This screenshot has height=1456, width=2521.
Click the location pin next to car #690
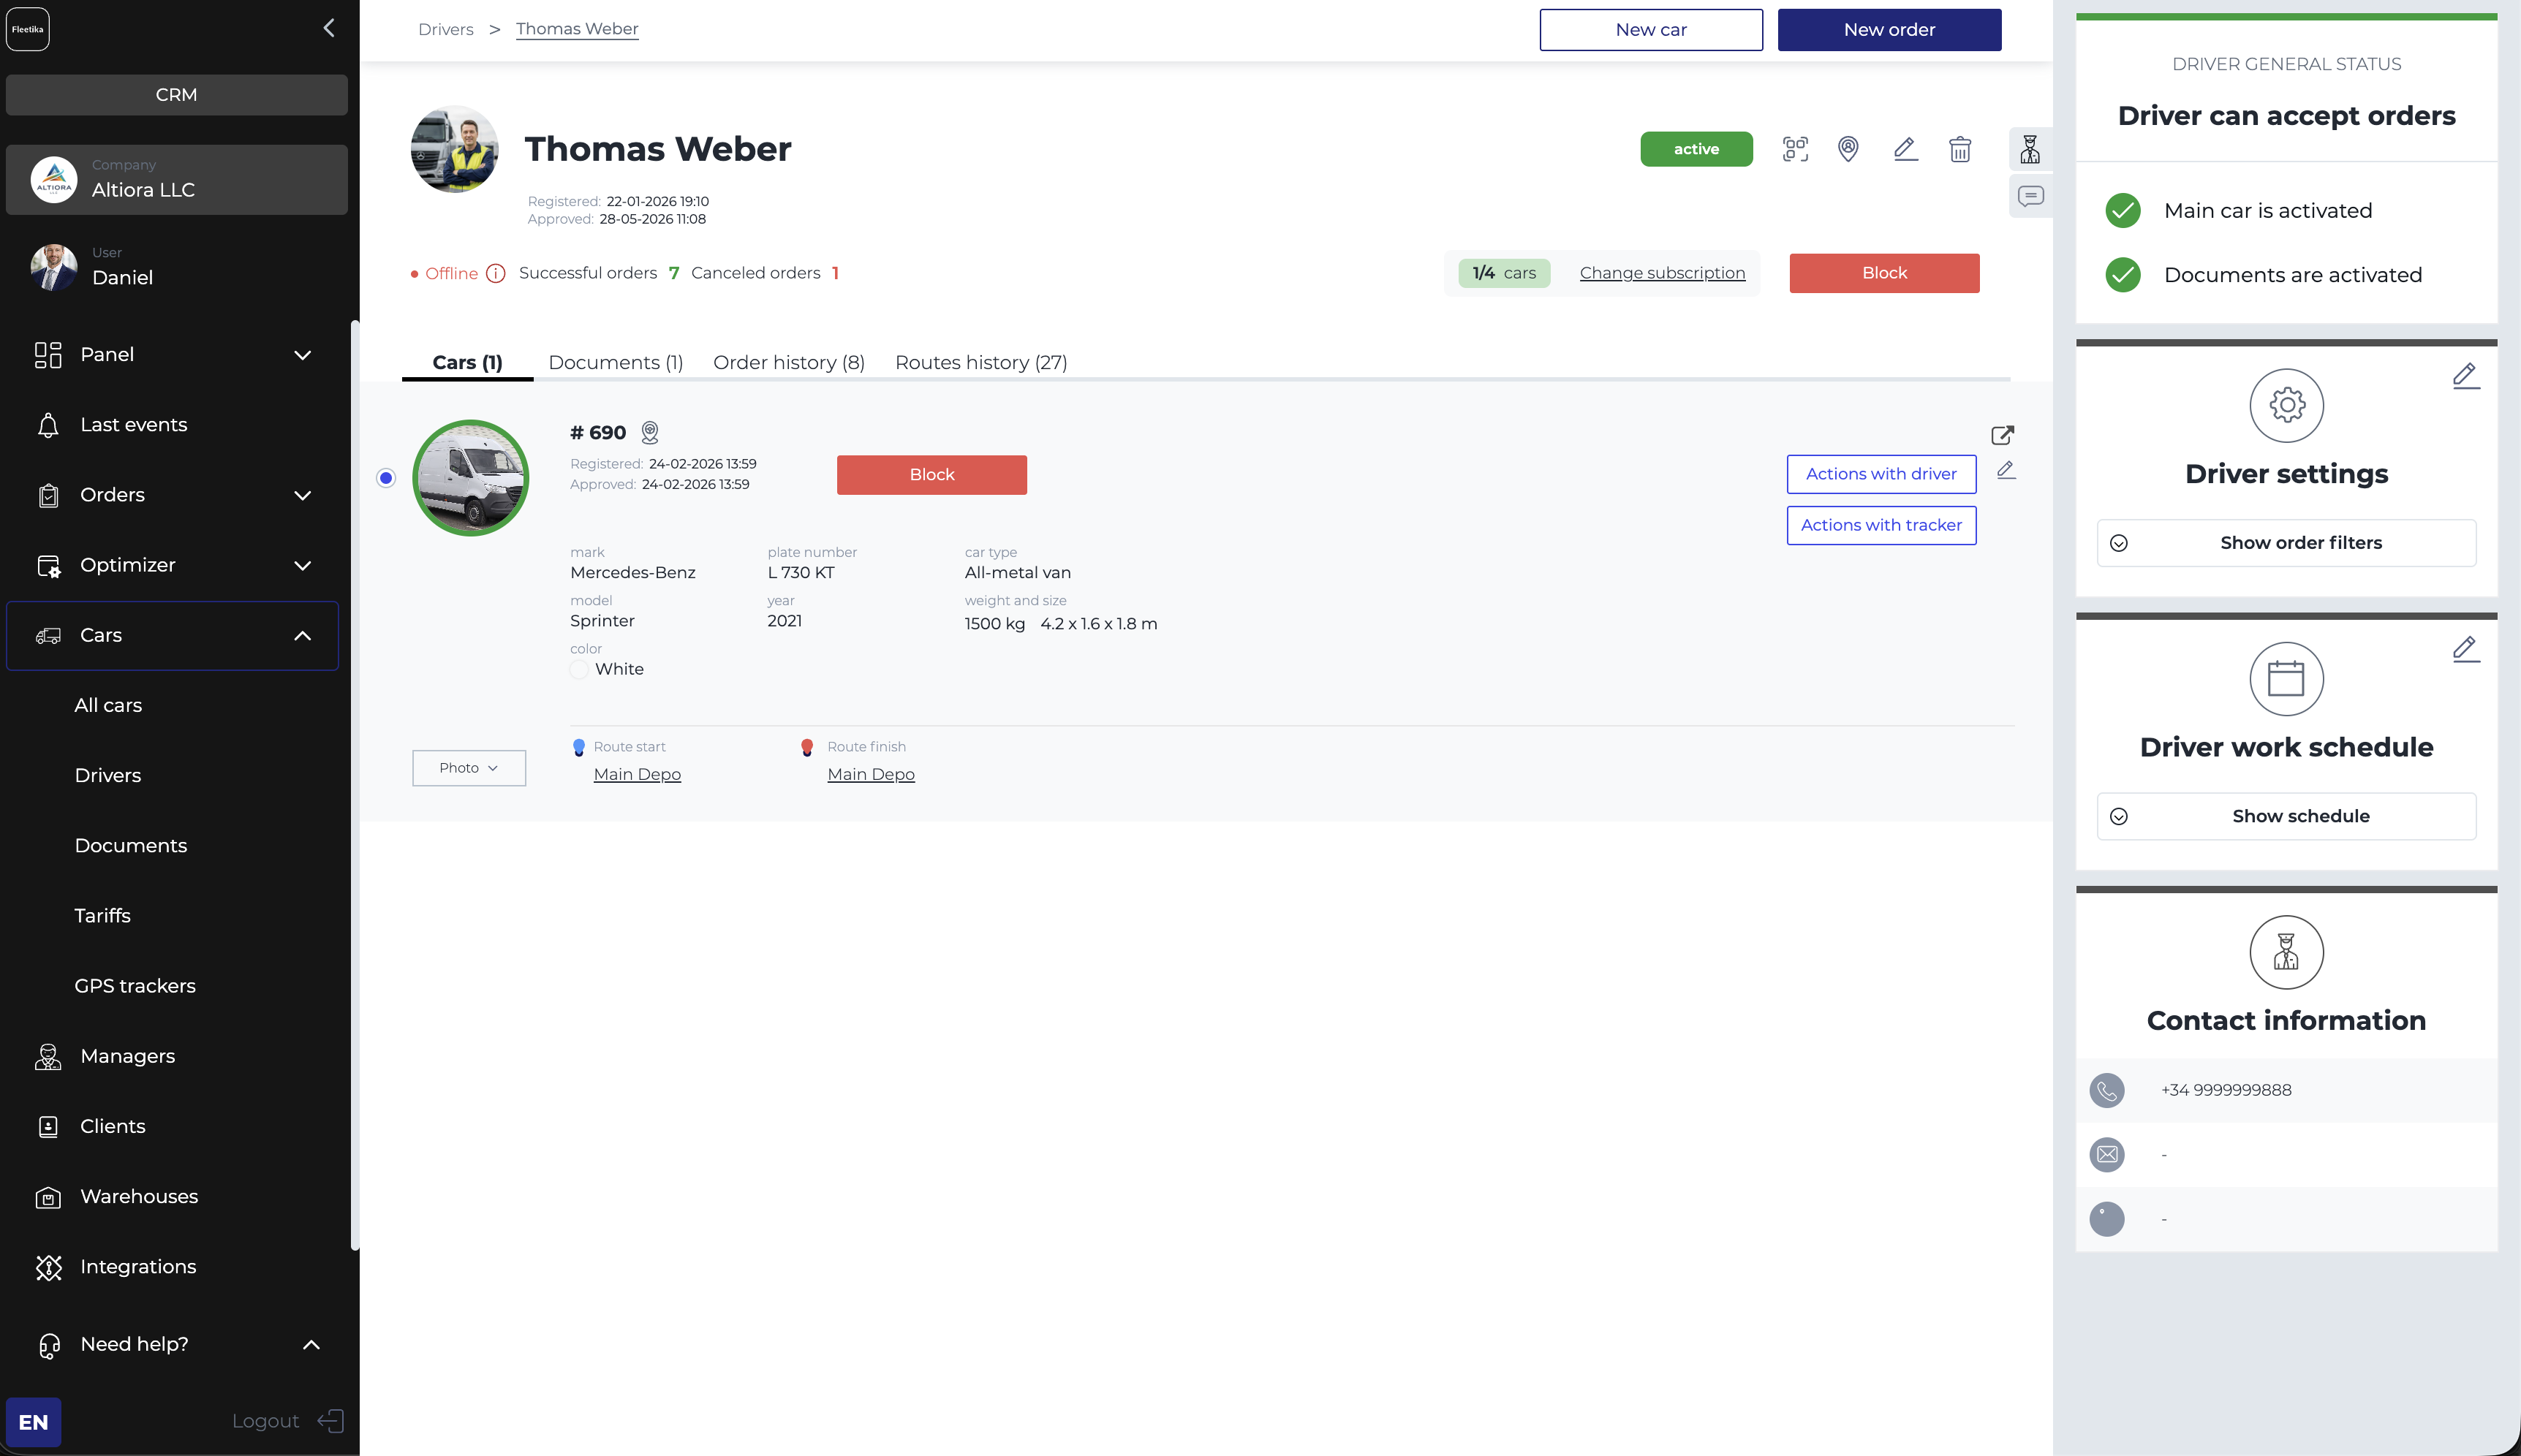650,432
